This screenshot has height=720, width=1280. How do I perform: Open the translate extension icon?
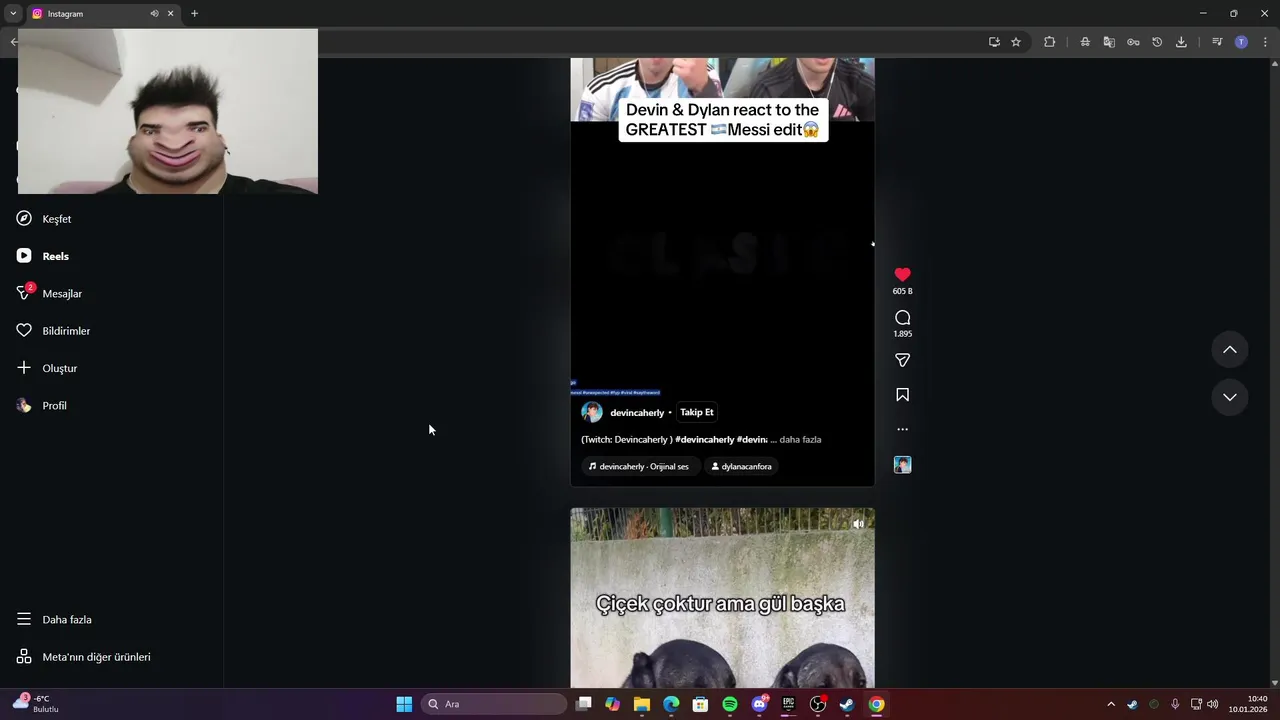1109,42
